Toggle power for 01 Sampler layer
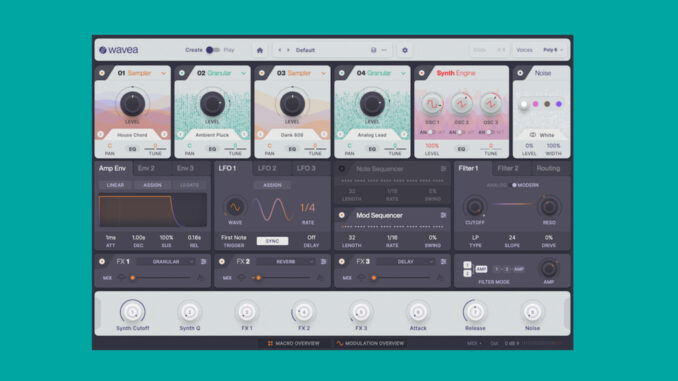The width and height of the screenshot is (678, 381). coord(102,73)
